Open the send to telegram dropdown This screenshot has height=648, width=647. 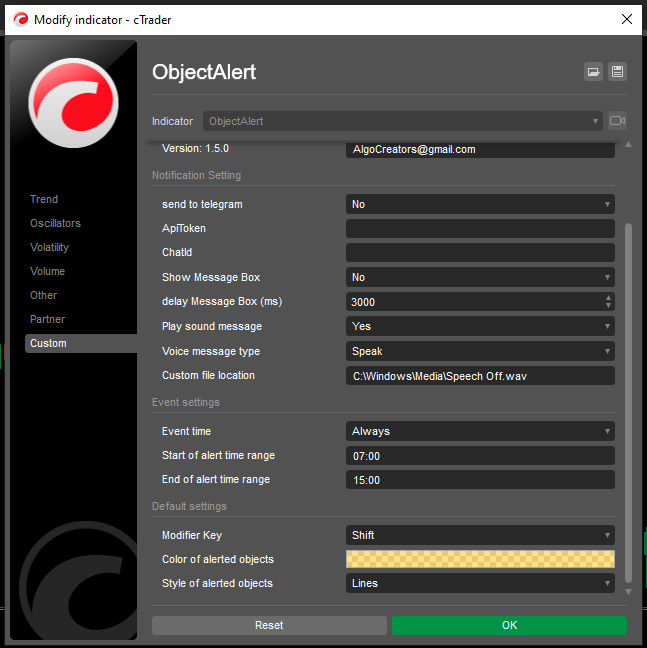(480, 204)
